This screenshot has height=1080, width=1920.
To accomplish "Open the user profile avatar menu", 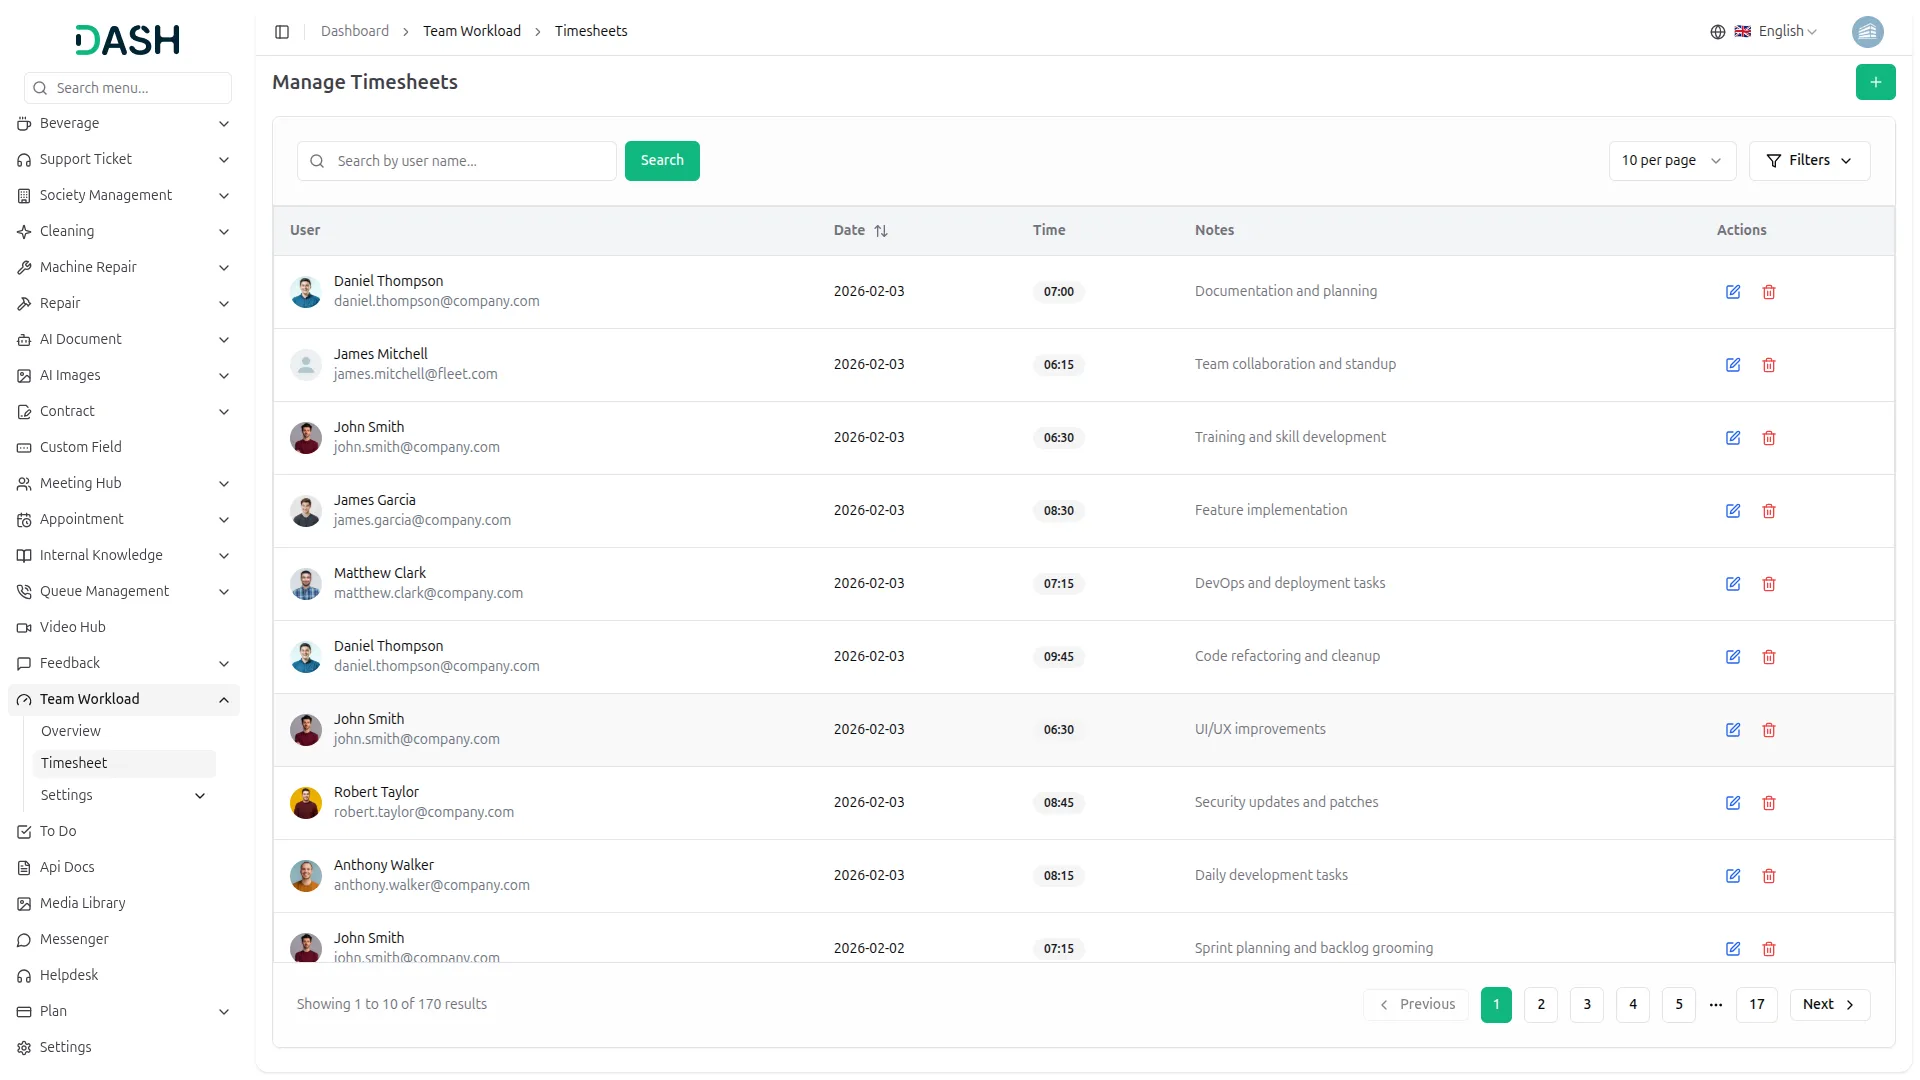I will (1867, 32).
